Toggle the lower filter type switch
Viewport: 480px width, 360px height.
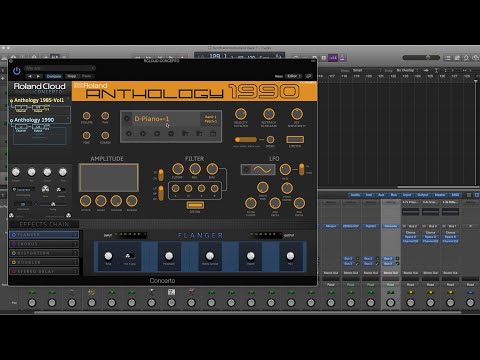(161, 193)
